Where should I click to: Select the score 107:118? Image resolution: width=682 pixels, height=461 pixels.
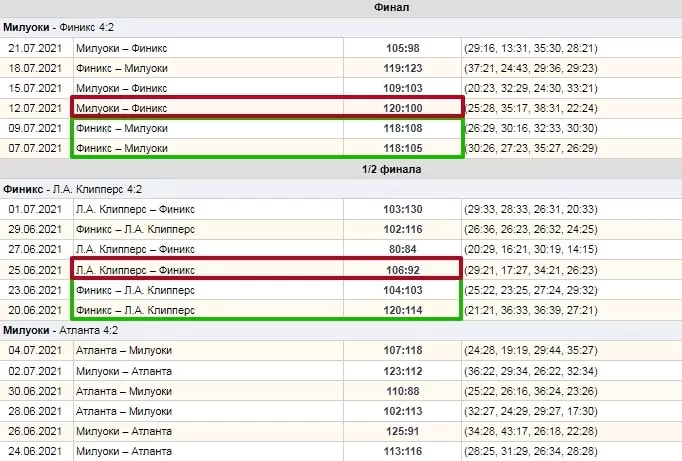coord(403,350)
